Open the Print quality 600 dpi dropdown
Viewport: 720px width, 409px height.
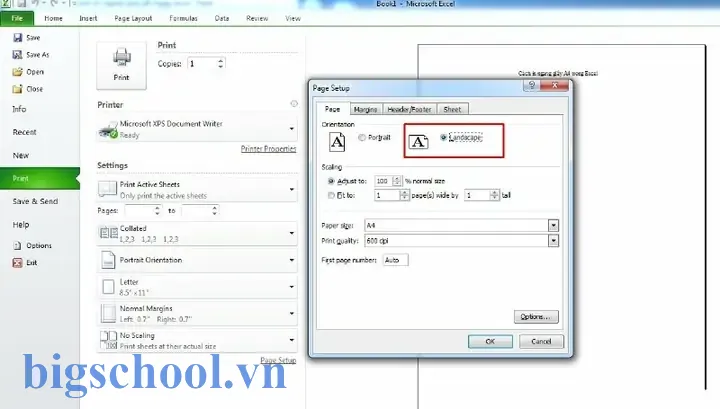[553, 241]
